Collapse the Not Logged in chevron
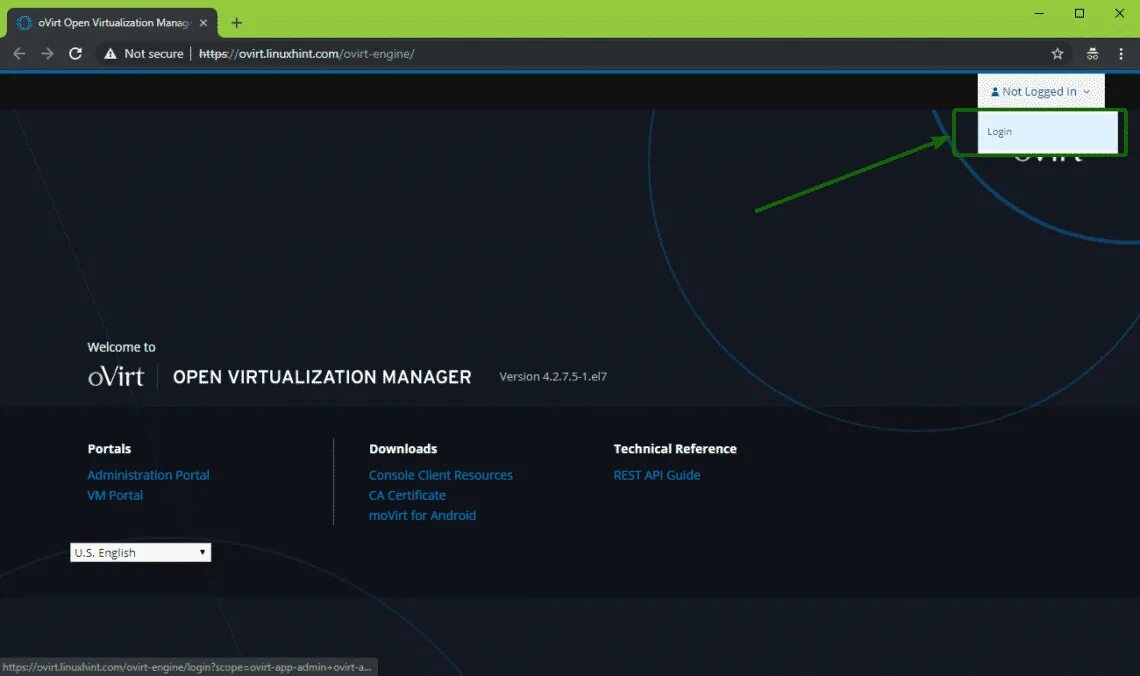This screenshot has height=676, width=1140. [x=1086, y=91]
